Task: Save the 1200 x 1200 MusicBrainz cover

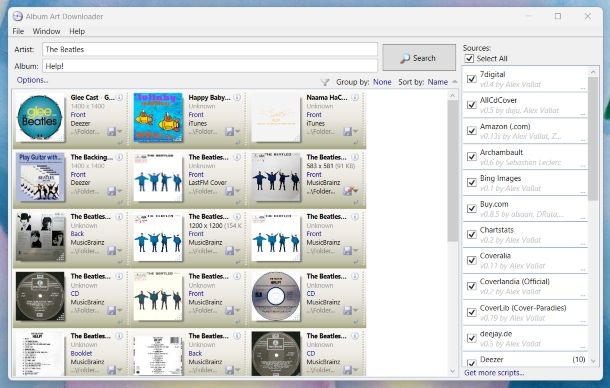Action: (230, 251)
